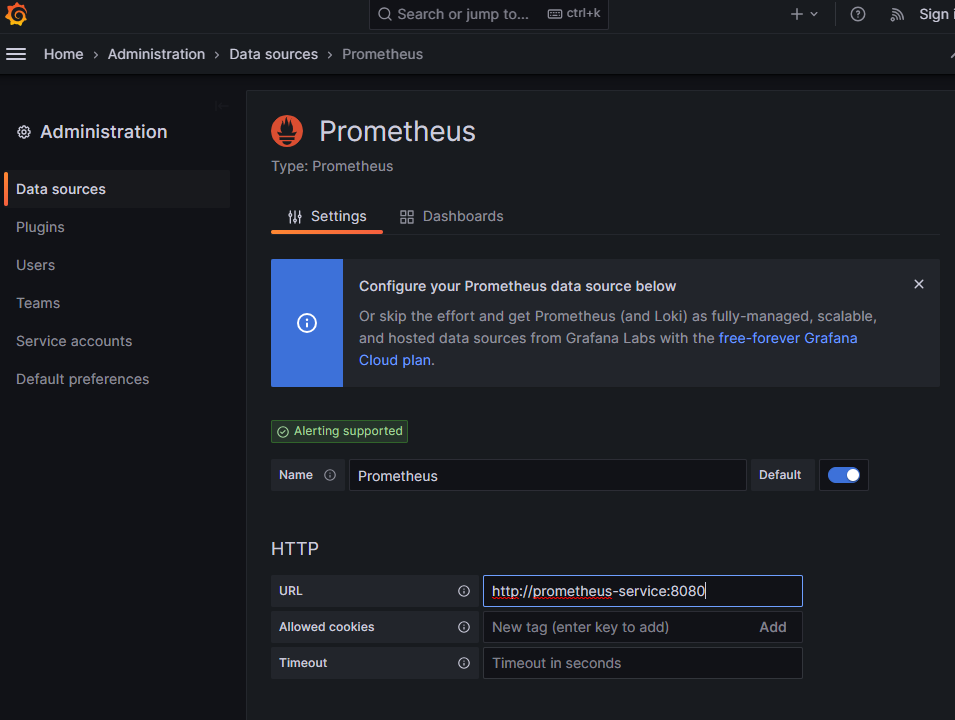The width and height of the screenshot is (955, 720).
Task: Open the plus add-new menu
Action: (804, 14)
